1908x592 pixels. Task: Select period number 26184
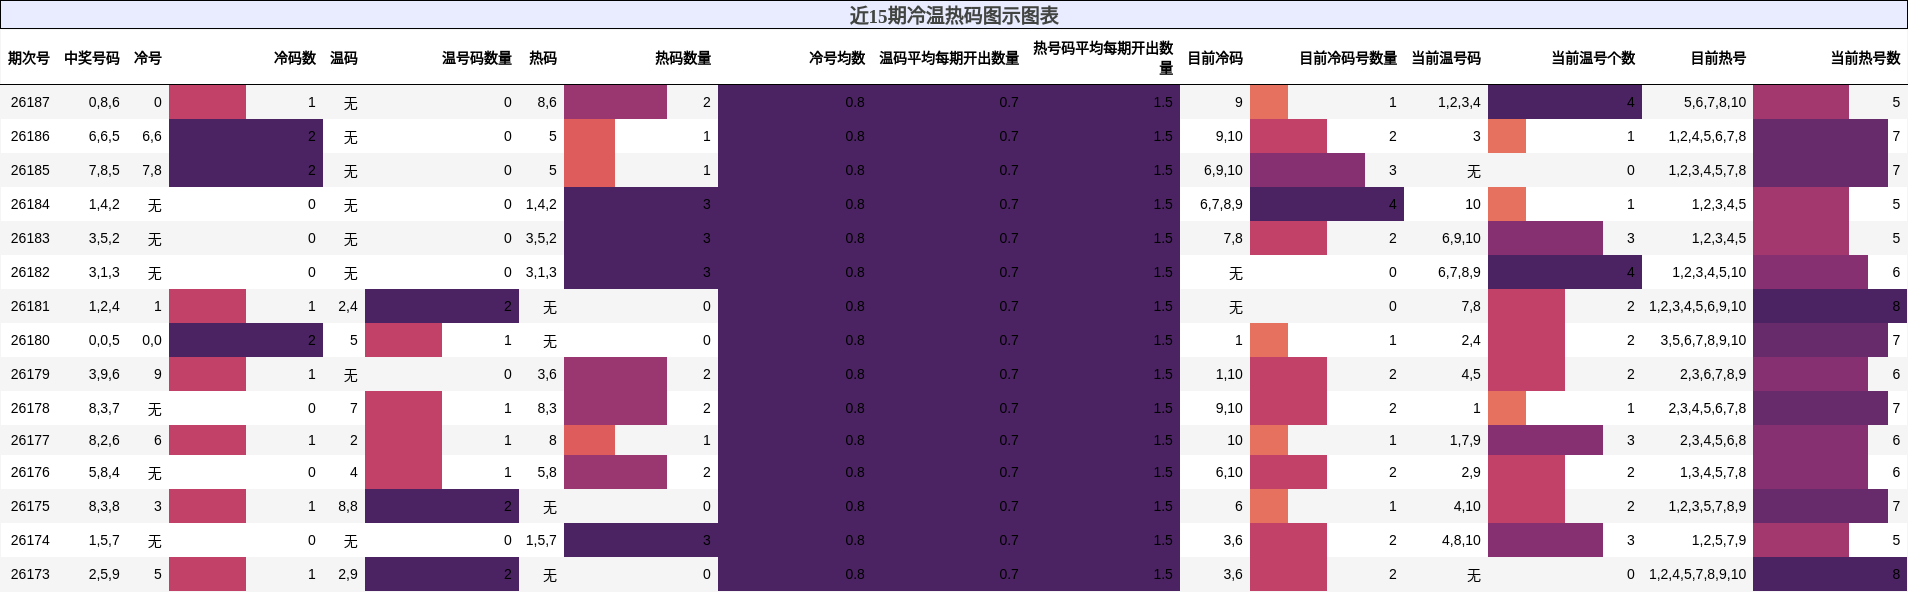30,204
